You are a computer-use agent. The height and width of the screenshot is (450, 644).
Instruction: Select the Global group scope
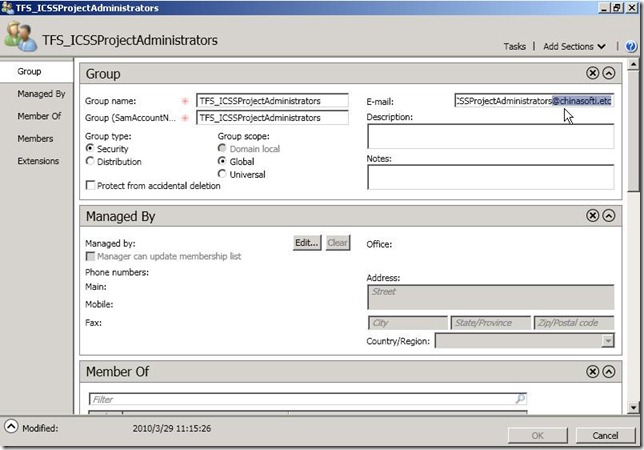click(222, 161)
